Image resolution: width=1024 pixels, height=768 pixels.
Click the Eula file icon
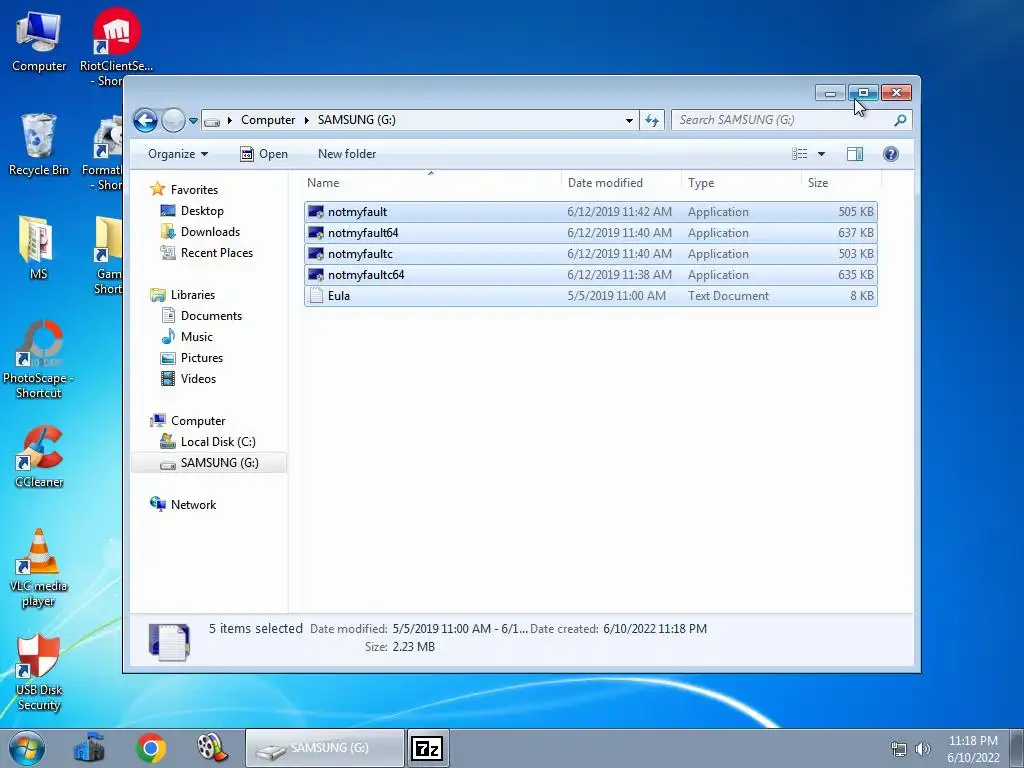click(316, 295)
